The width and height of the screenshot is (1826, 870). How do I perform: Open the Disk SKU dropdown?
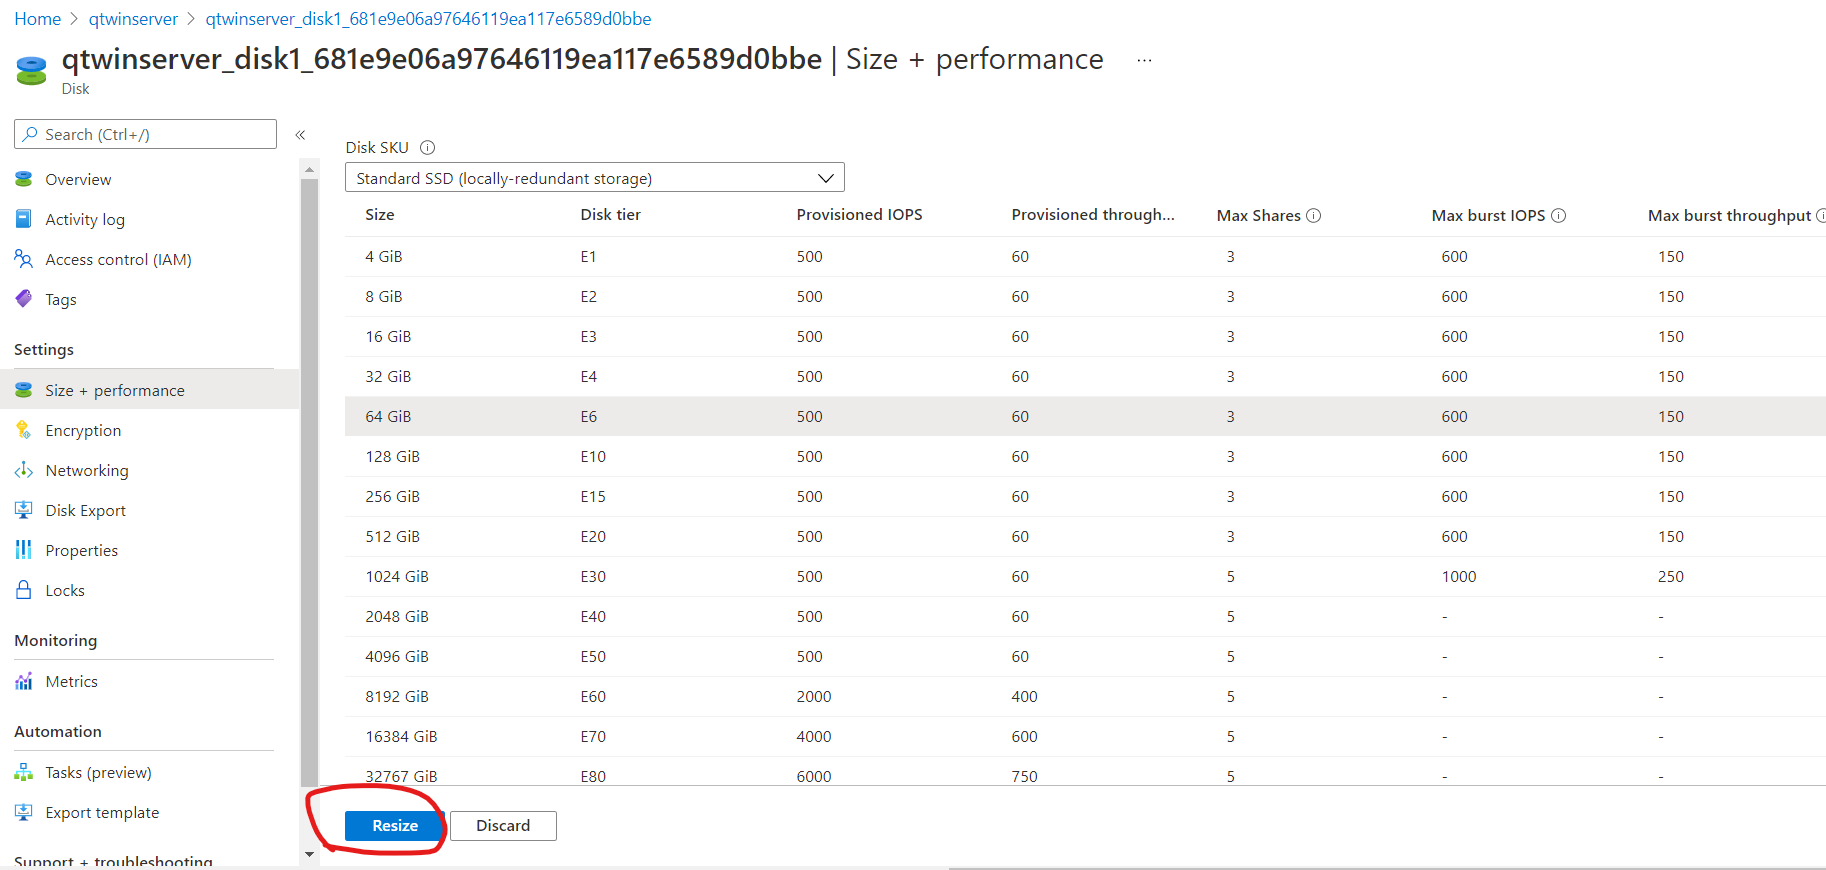click(x=826, y=177)
